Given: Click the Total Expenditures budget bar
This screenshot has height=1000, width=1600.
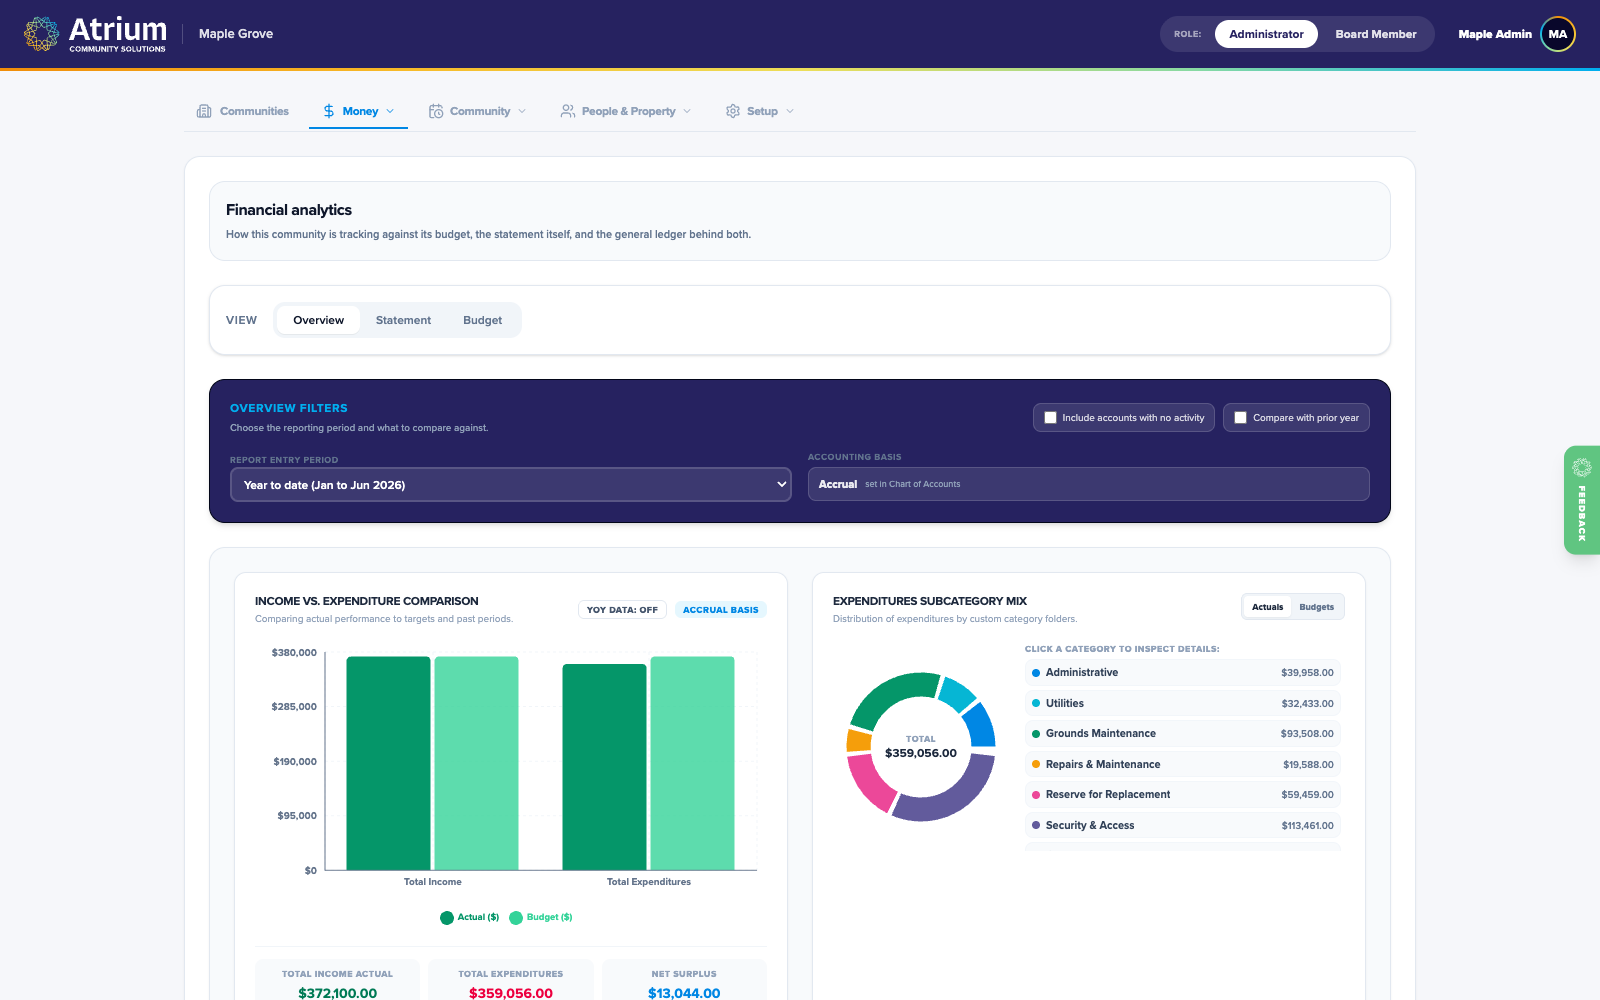Looking at the screenshot, I should click(x=692, y=763).
